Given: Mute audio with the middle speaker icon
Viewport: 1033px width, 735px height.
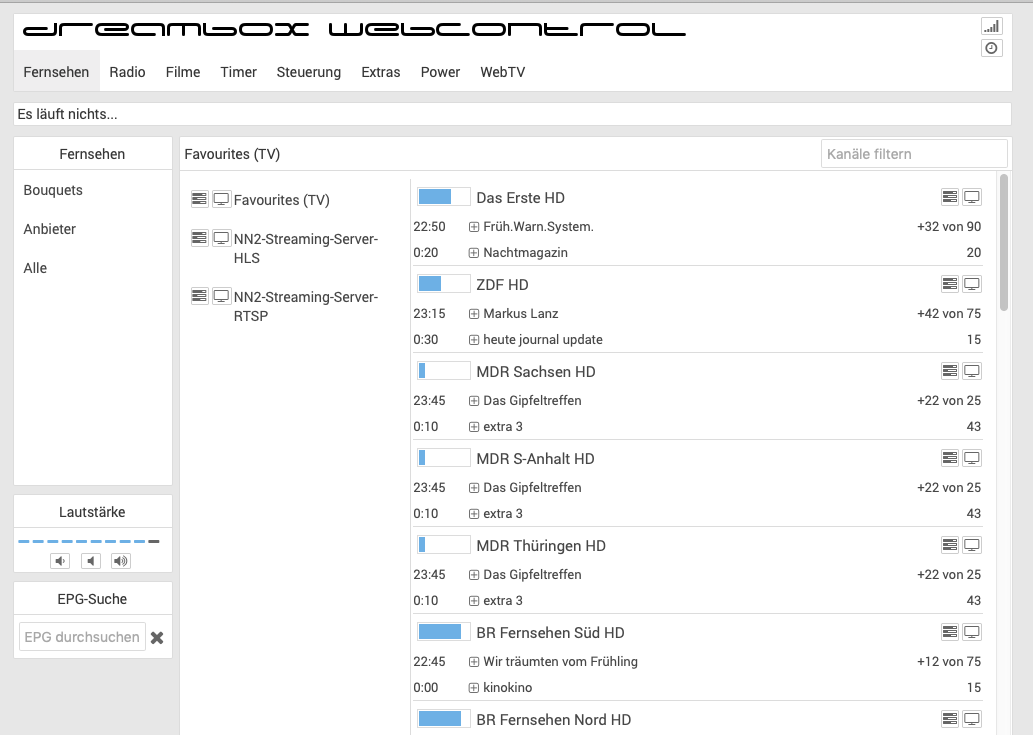Looking at the screenshot, I should coord(92,561).
